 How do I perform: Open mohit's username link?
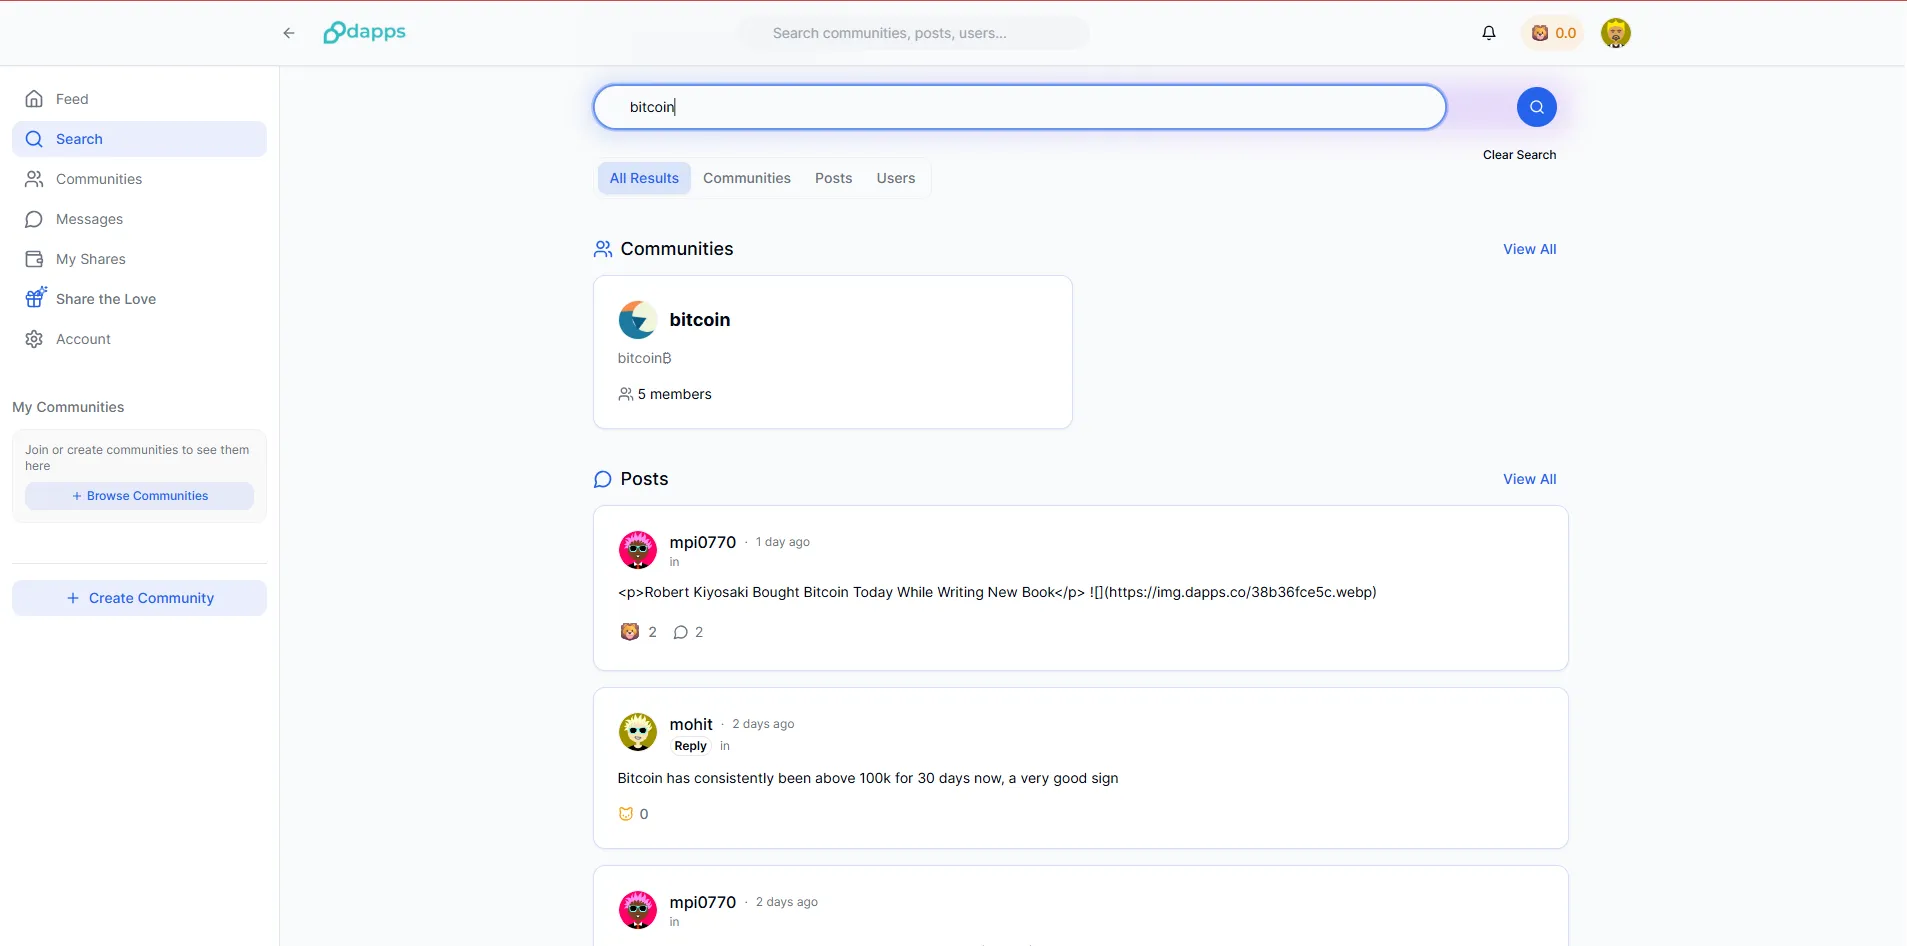[x=691, y=724]
